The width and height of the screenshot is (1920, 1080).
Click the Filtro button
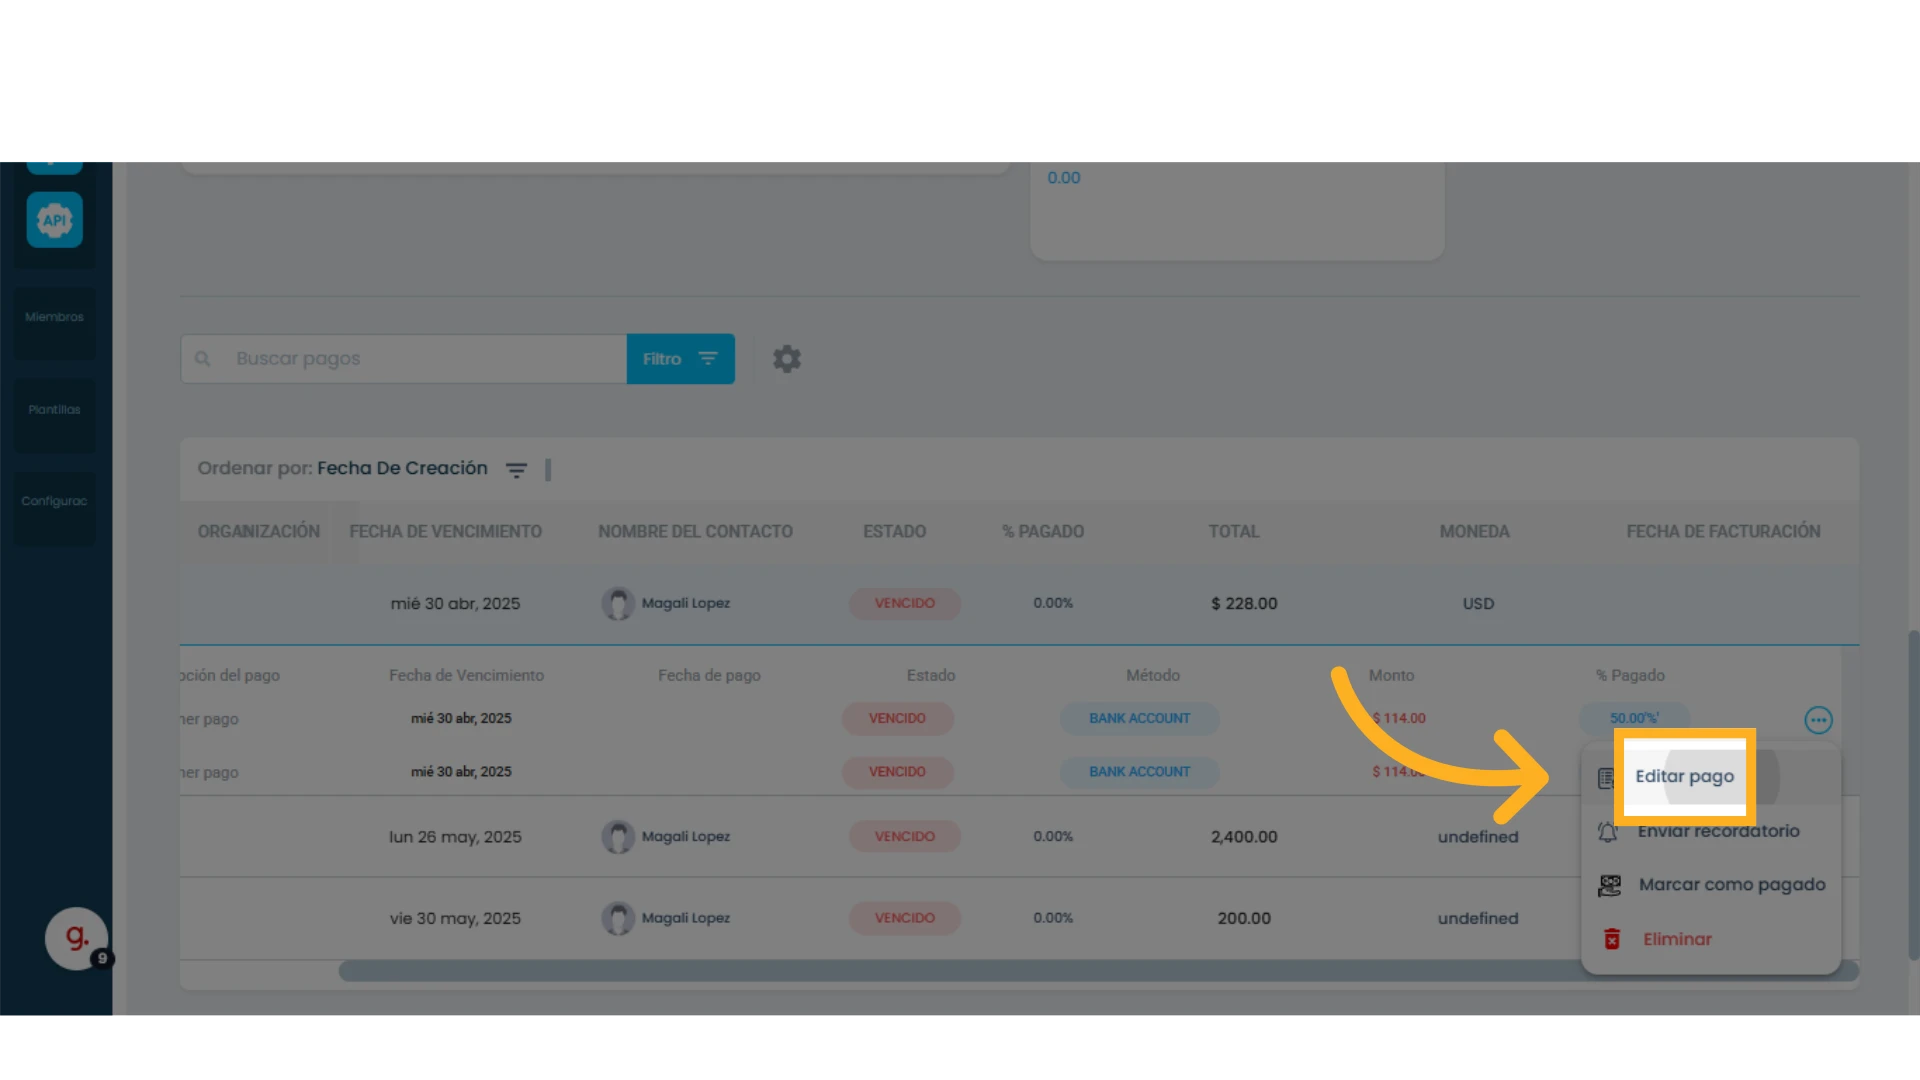pos(680,359)
